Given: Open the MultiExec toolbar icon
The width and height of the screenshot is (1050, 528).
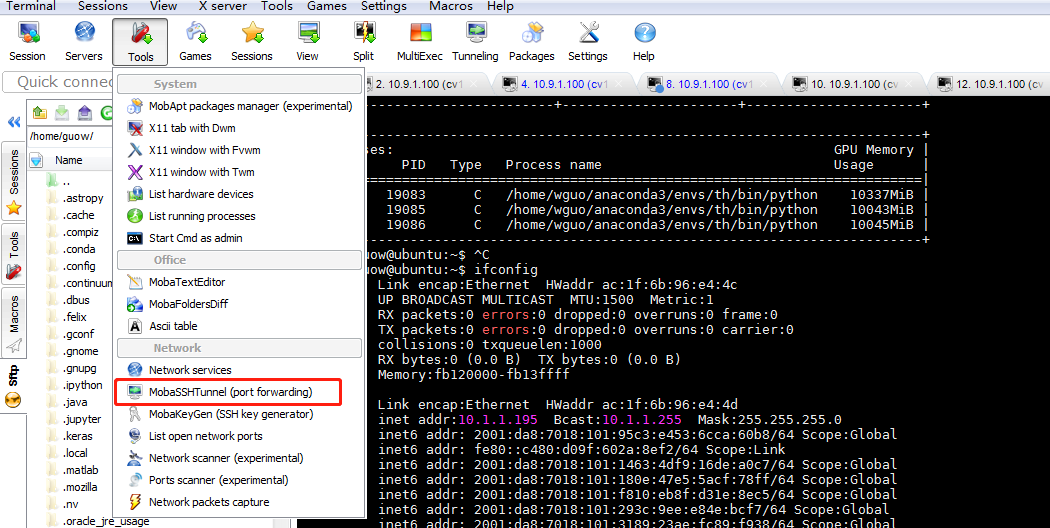Looking at the screenshot, I should pyautogui.click(x=420, y=41).
